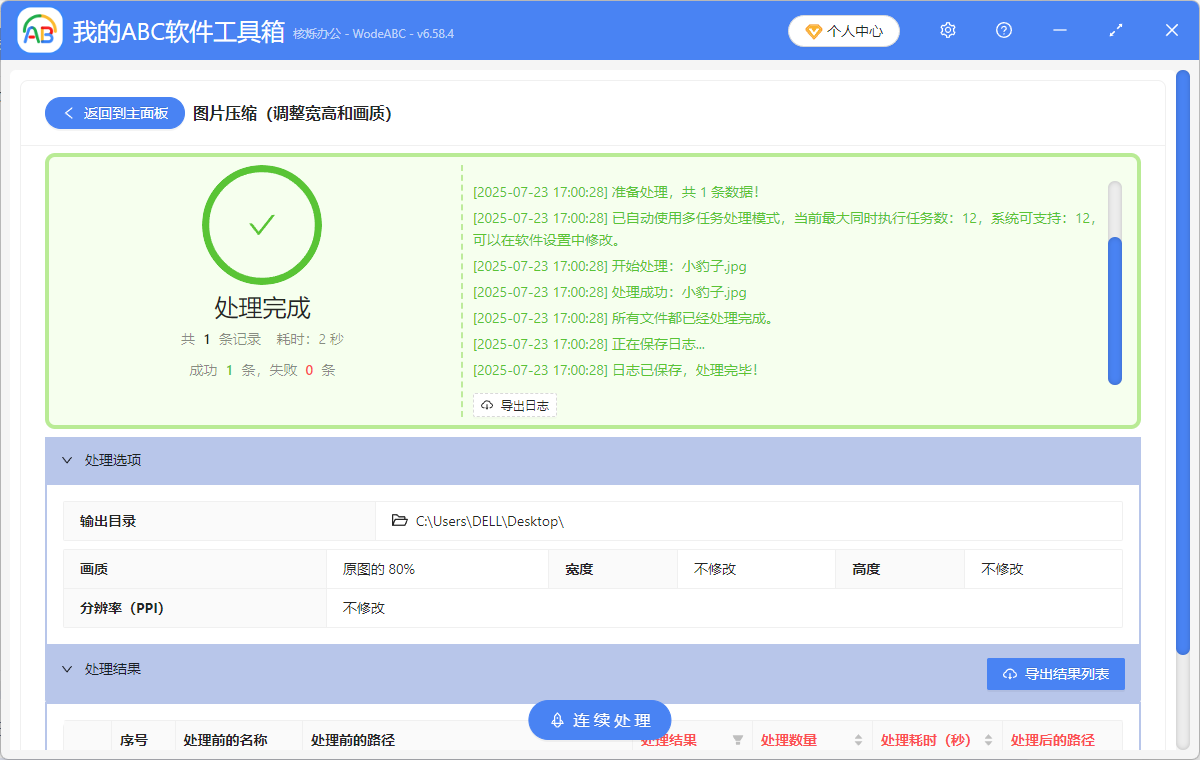
Task: Click the AB app logo icon
Action: pyautogui.click(x=39, y=30)
